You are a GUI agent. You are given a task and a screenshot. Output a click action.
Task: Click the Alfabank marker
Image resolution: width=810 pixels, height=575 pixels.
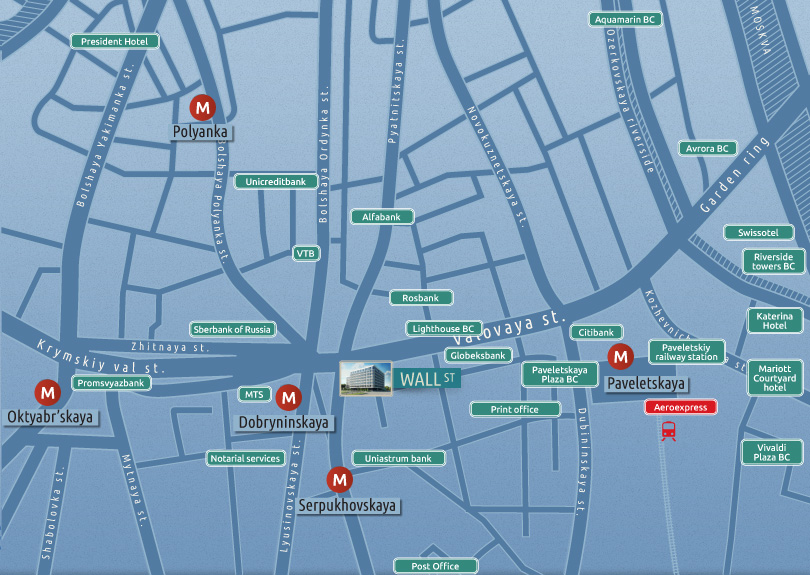pyautogui.click(x=382, y=217)
